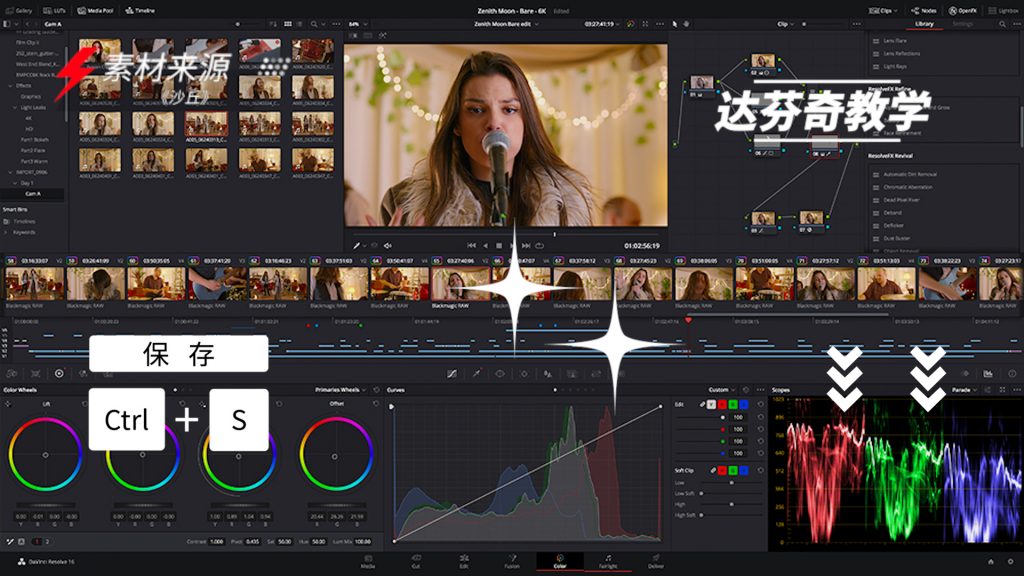Add the Lens Flare effect
Screen dimensions: 1024x576
(895, 40)
